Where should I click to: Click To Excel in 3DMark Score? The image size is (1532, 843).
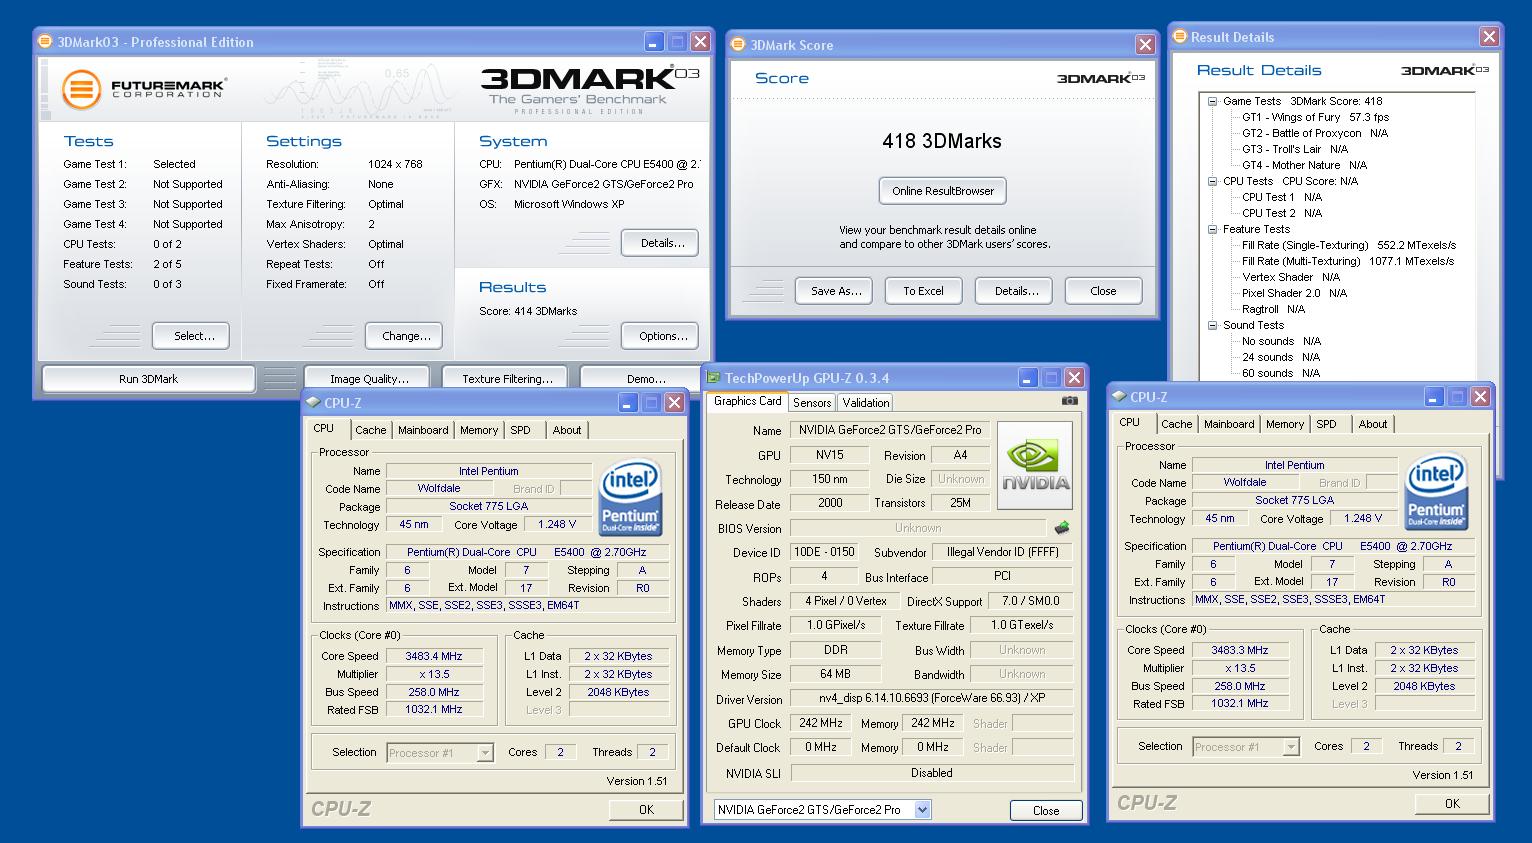(x=923, y=291)
